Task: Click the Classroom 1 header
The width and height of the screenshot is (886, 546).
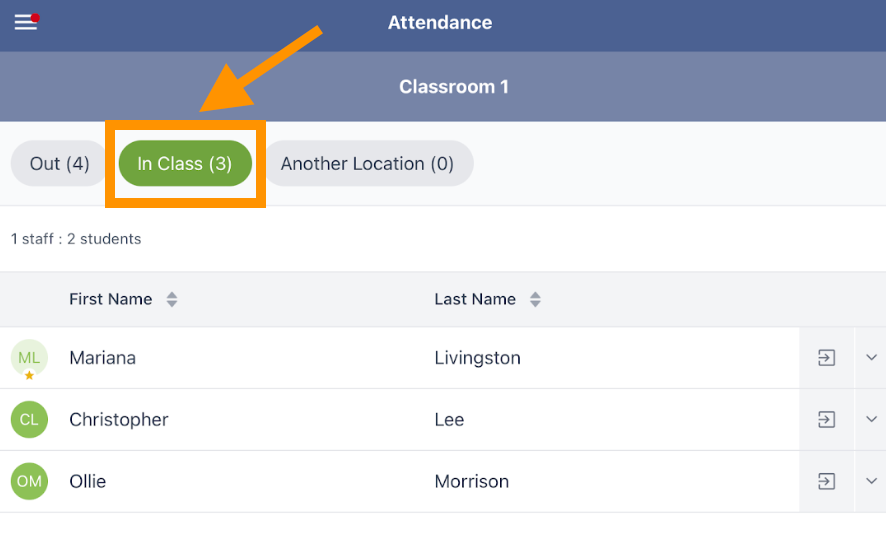Action: coord(453,87)
